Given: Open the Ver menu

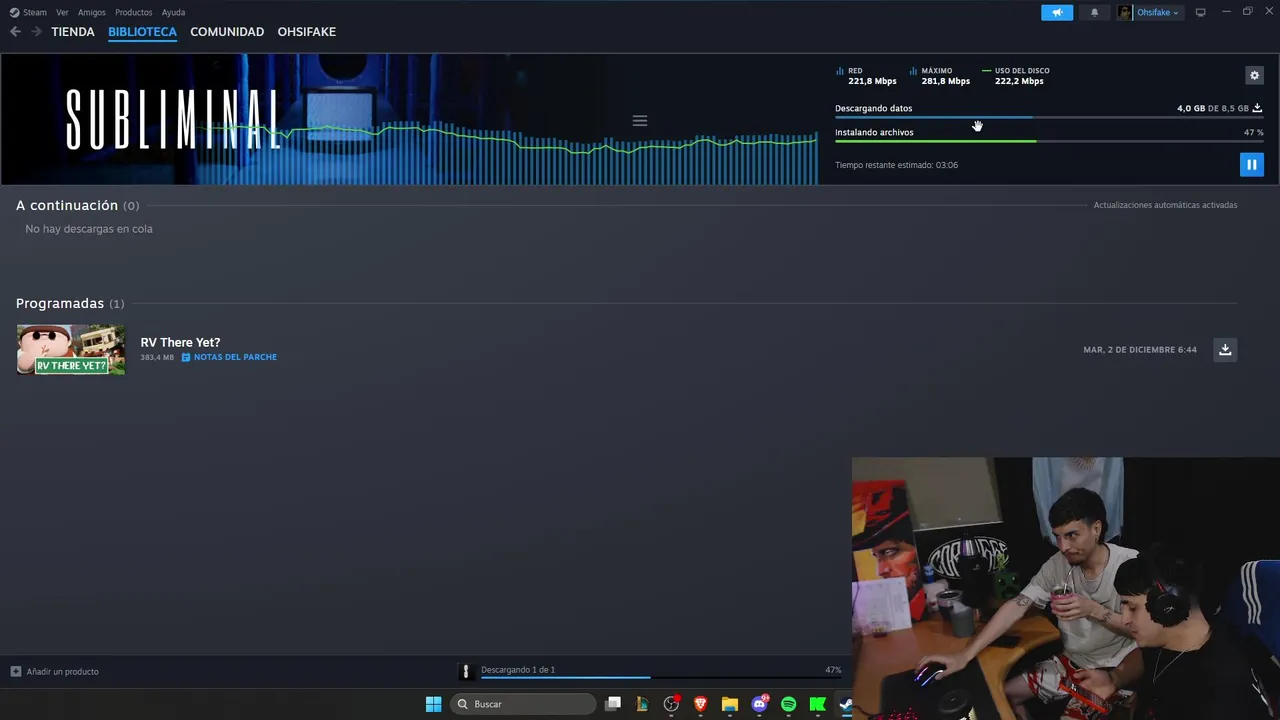Looking at the screenshot, I should coord(62,12).
